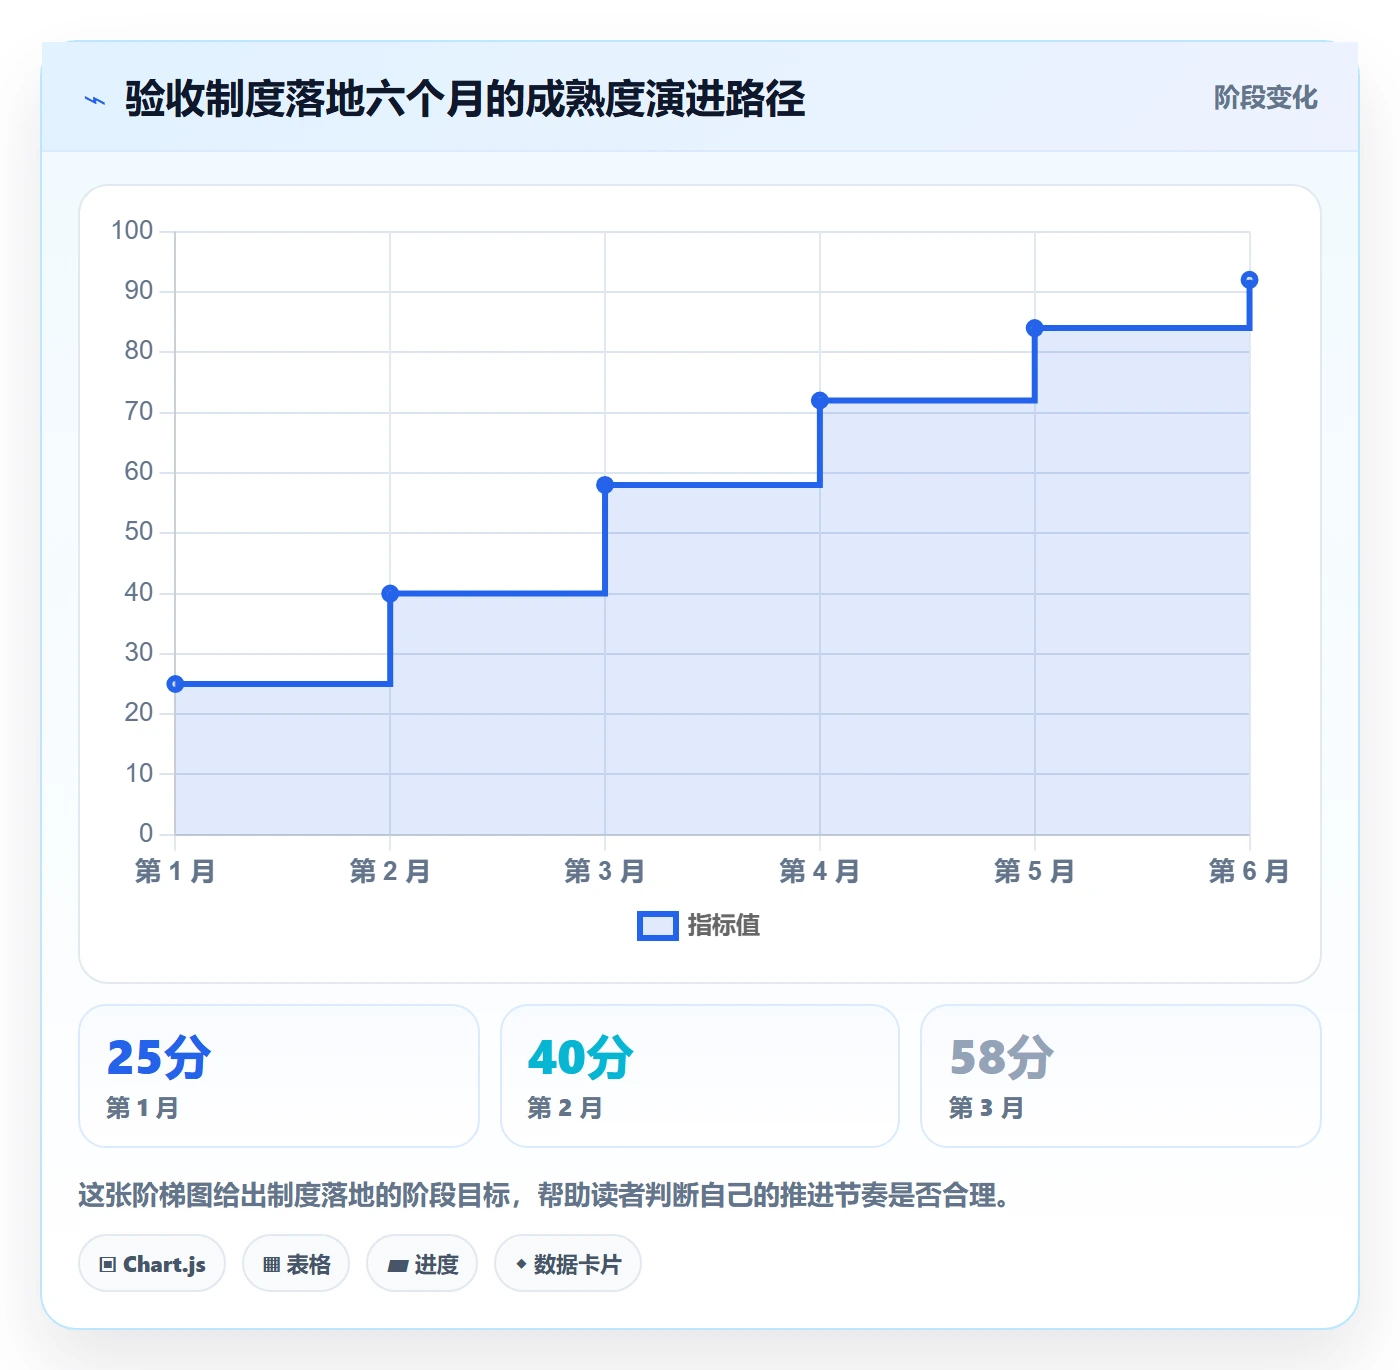
Task: Open the 40分 第 2 月 data card
Action: (x=700, y=1076)
